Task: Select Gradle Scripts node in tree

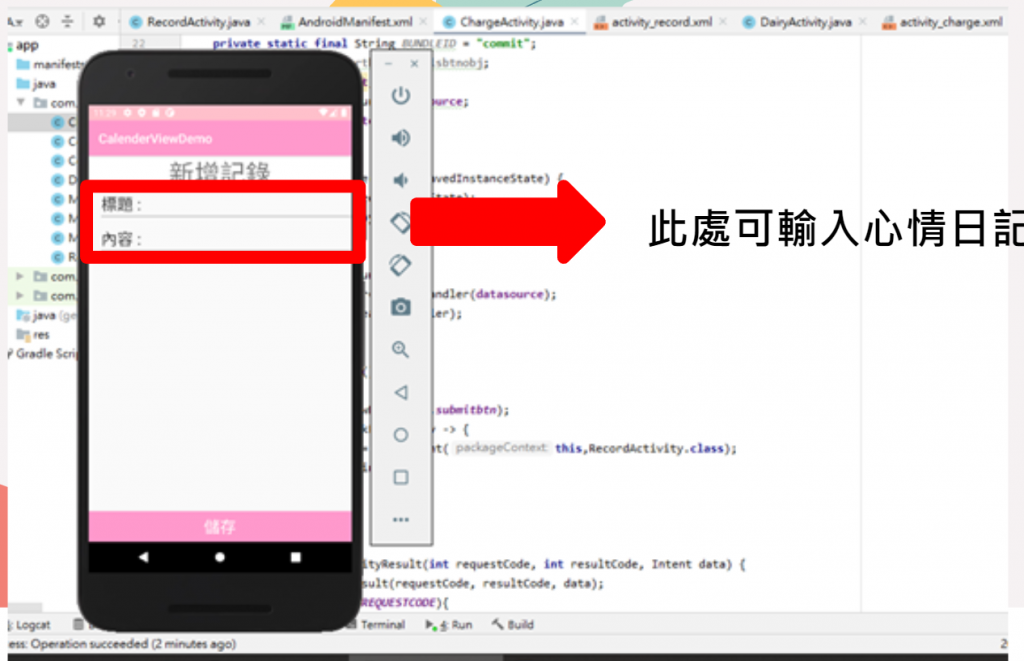Action: click(x=43, y=354)
